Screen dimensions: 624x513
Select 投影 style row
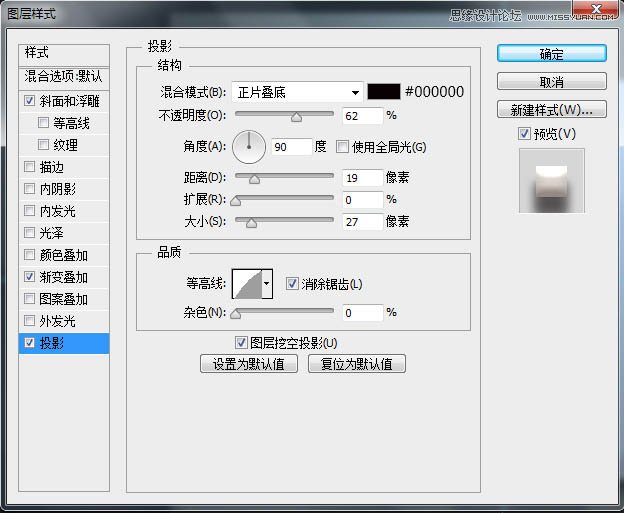[x=64, y=343]
